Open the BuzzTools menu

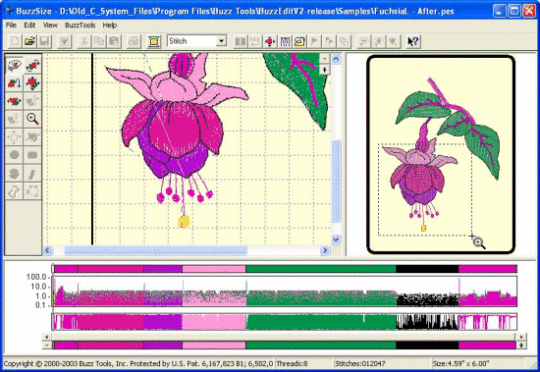coord(80,25)
